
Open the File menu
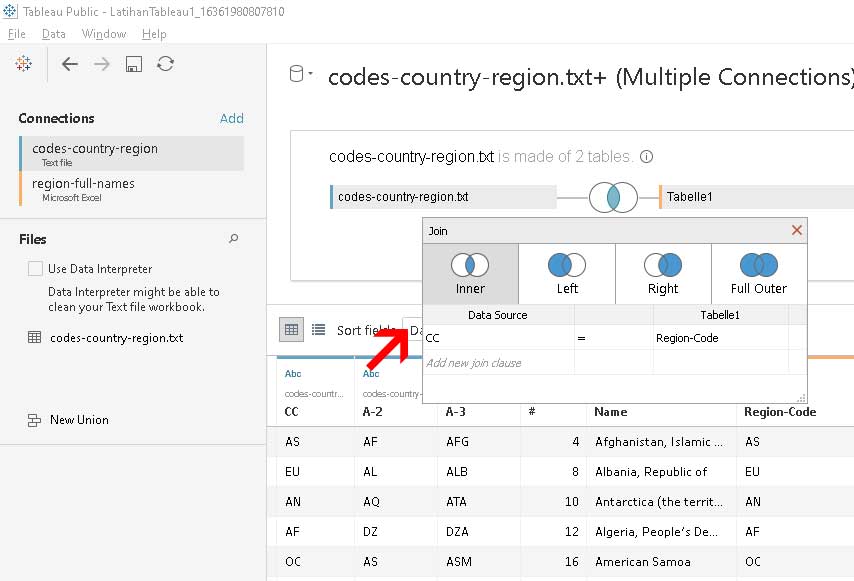16,34
